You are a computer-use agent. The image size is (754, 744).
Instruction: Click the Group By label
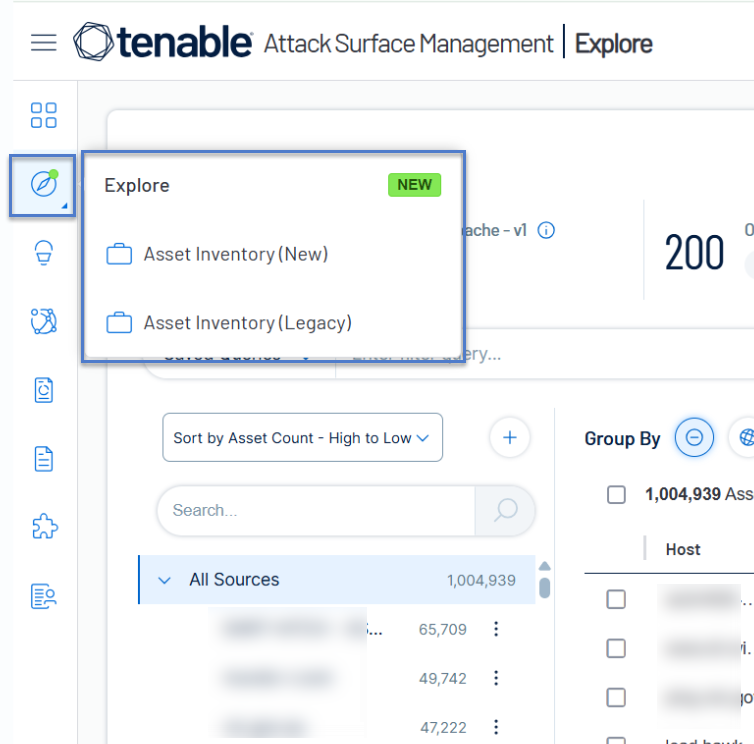(x=622, y=439)
